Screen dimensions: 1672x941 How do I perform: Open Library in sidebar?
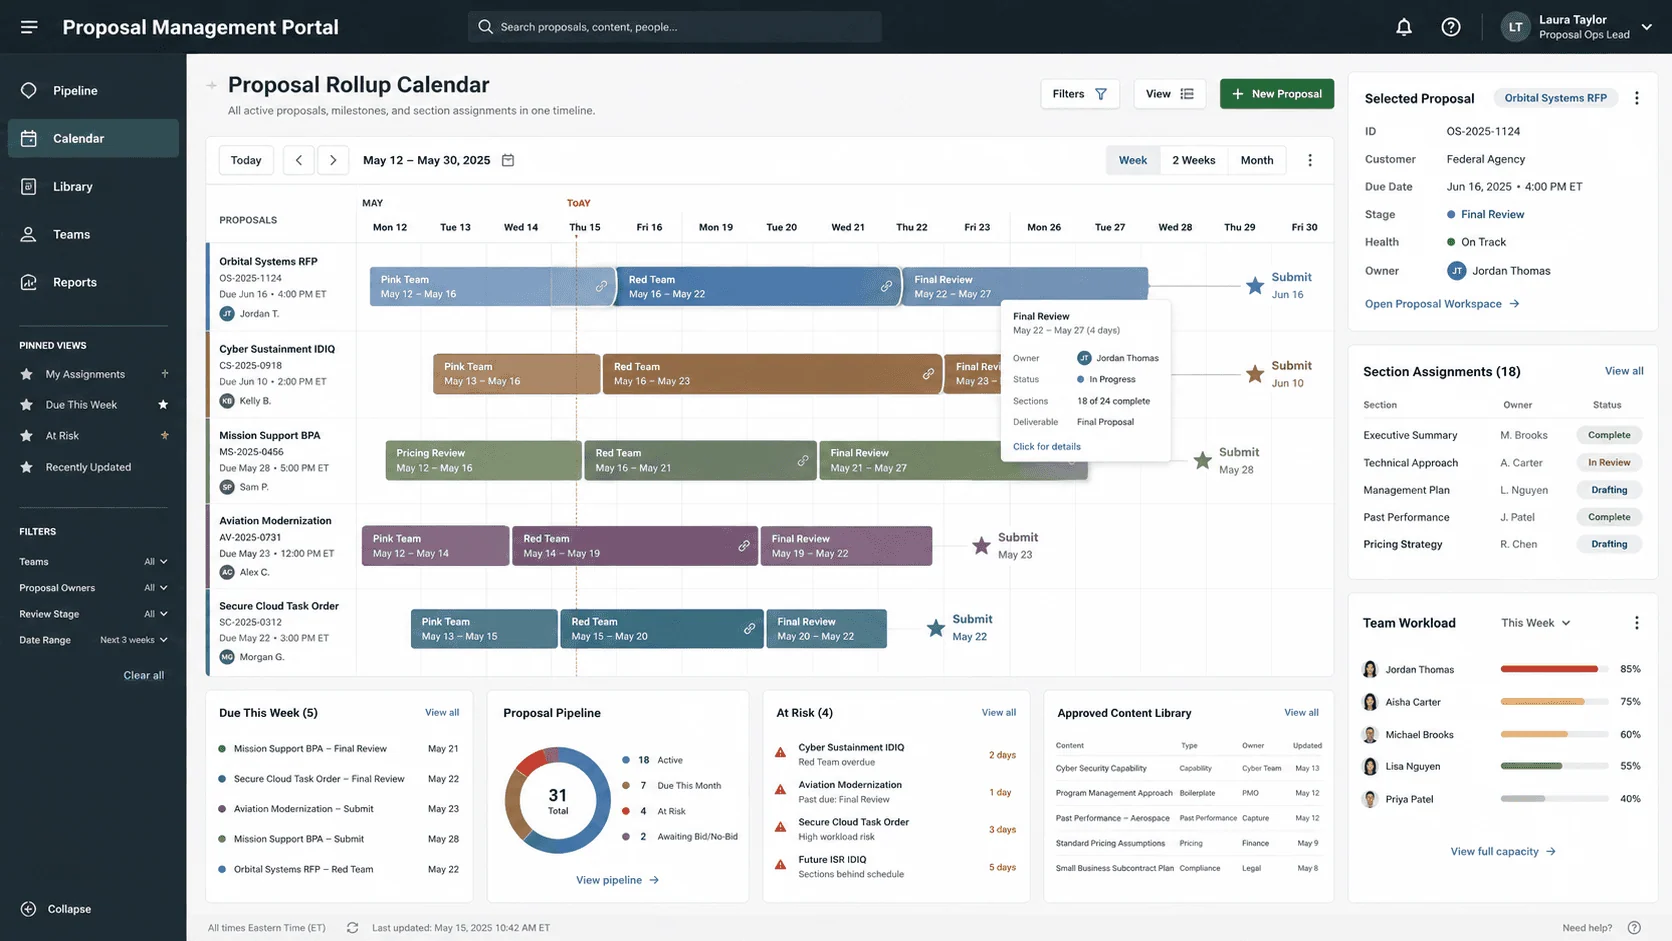(x=93, y=187)
